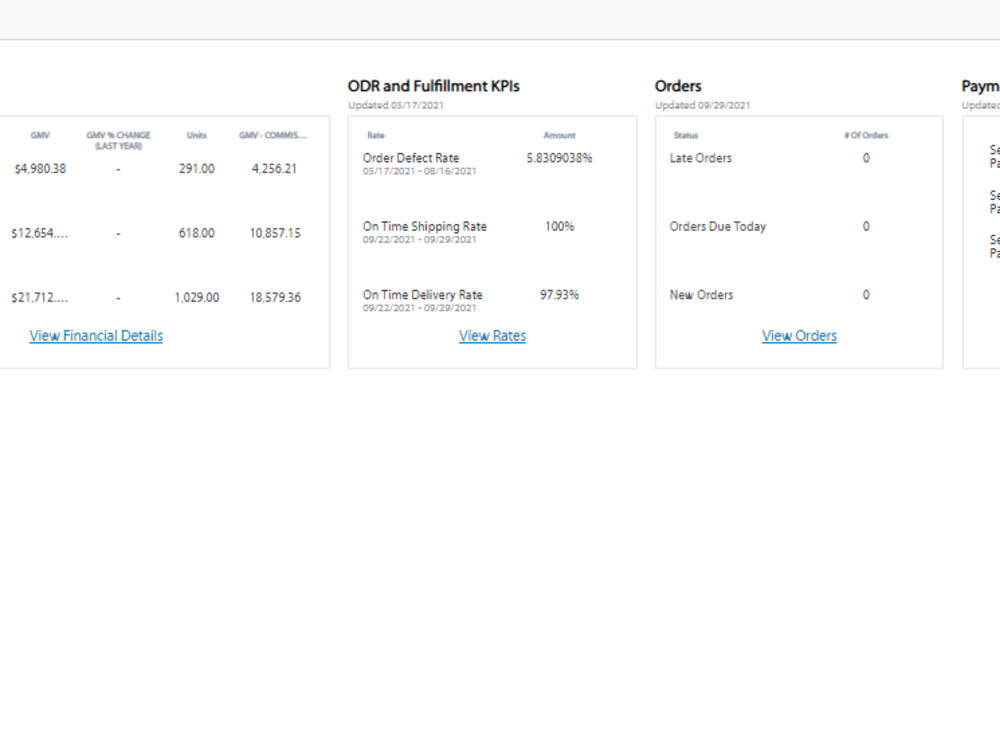This screenshot has width=1000, height=750.
Task: Click the Status column header
Action: (686, 135)
